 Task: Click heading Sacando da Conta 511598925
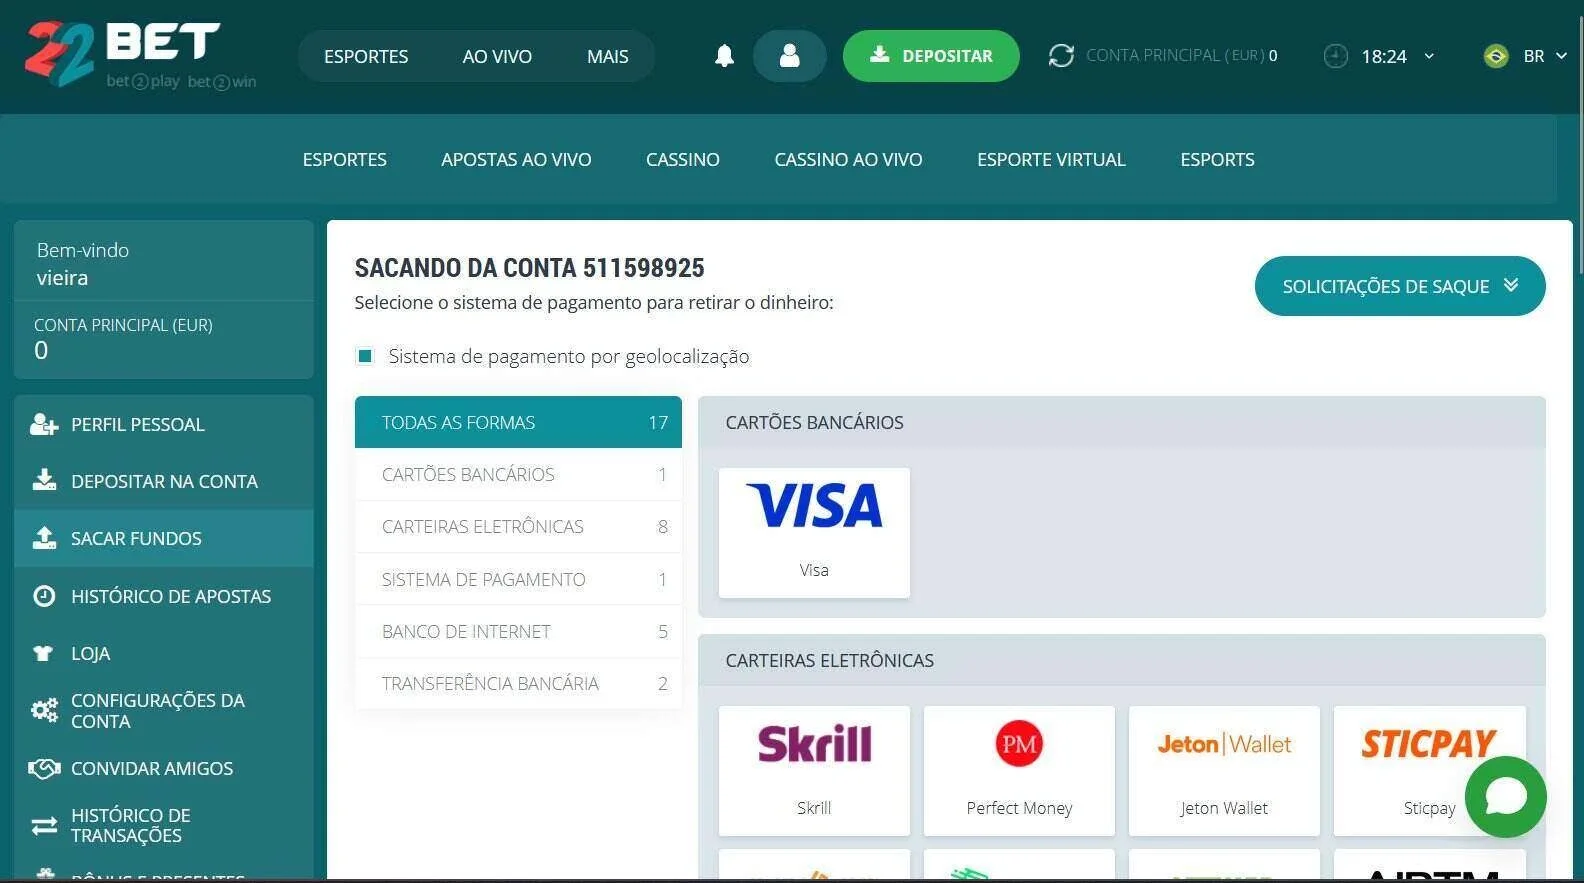click(x=529, y=268)
